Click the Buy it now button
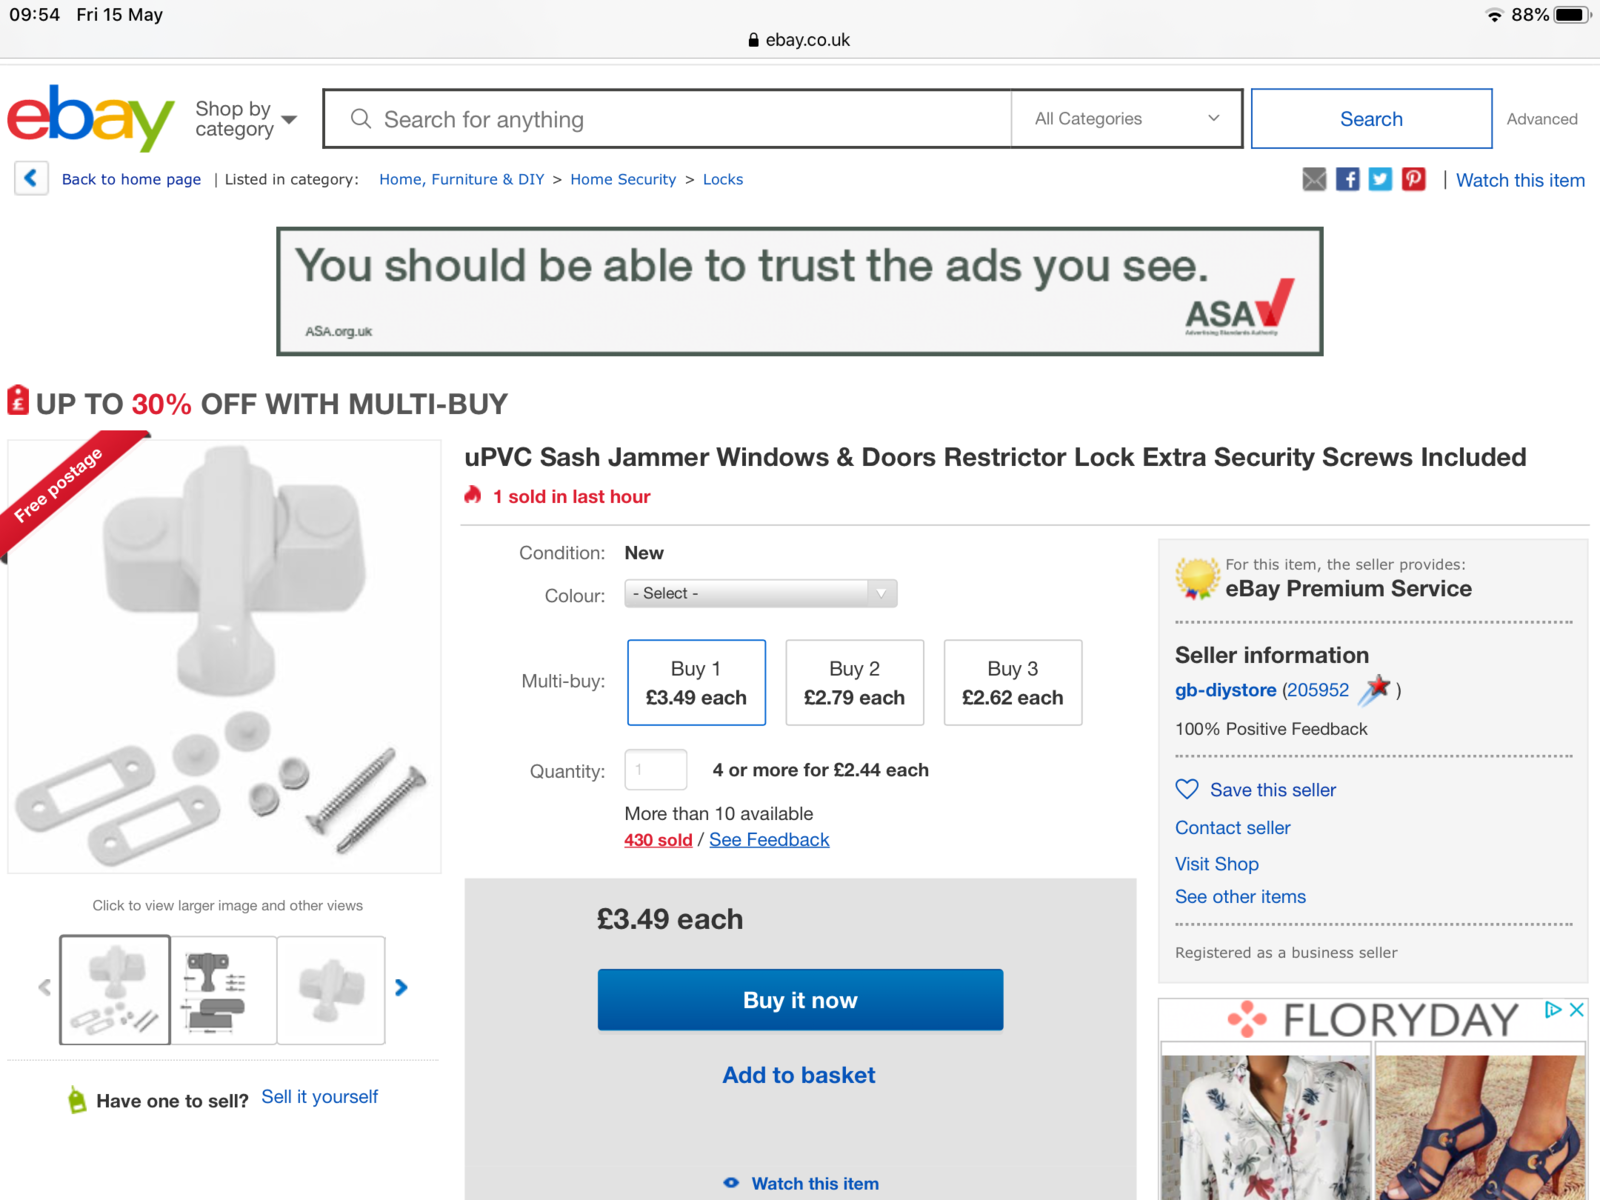Image resolution: width=1600 pixels, height=1200 pixels. tap(800, 1000)
